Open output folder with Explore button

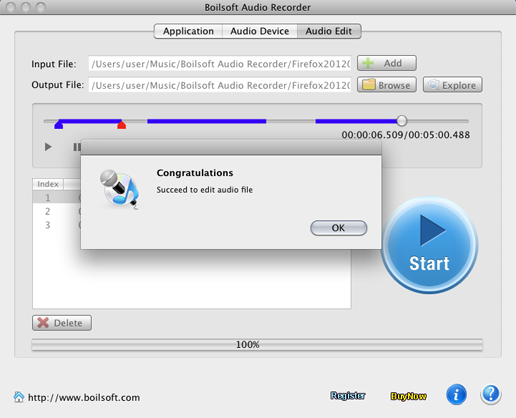click(x=453, y=85)
